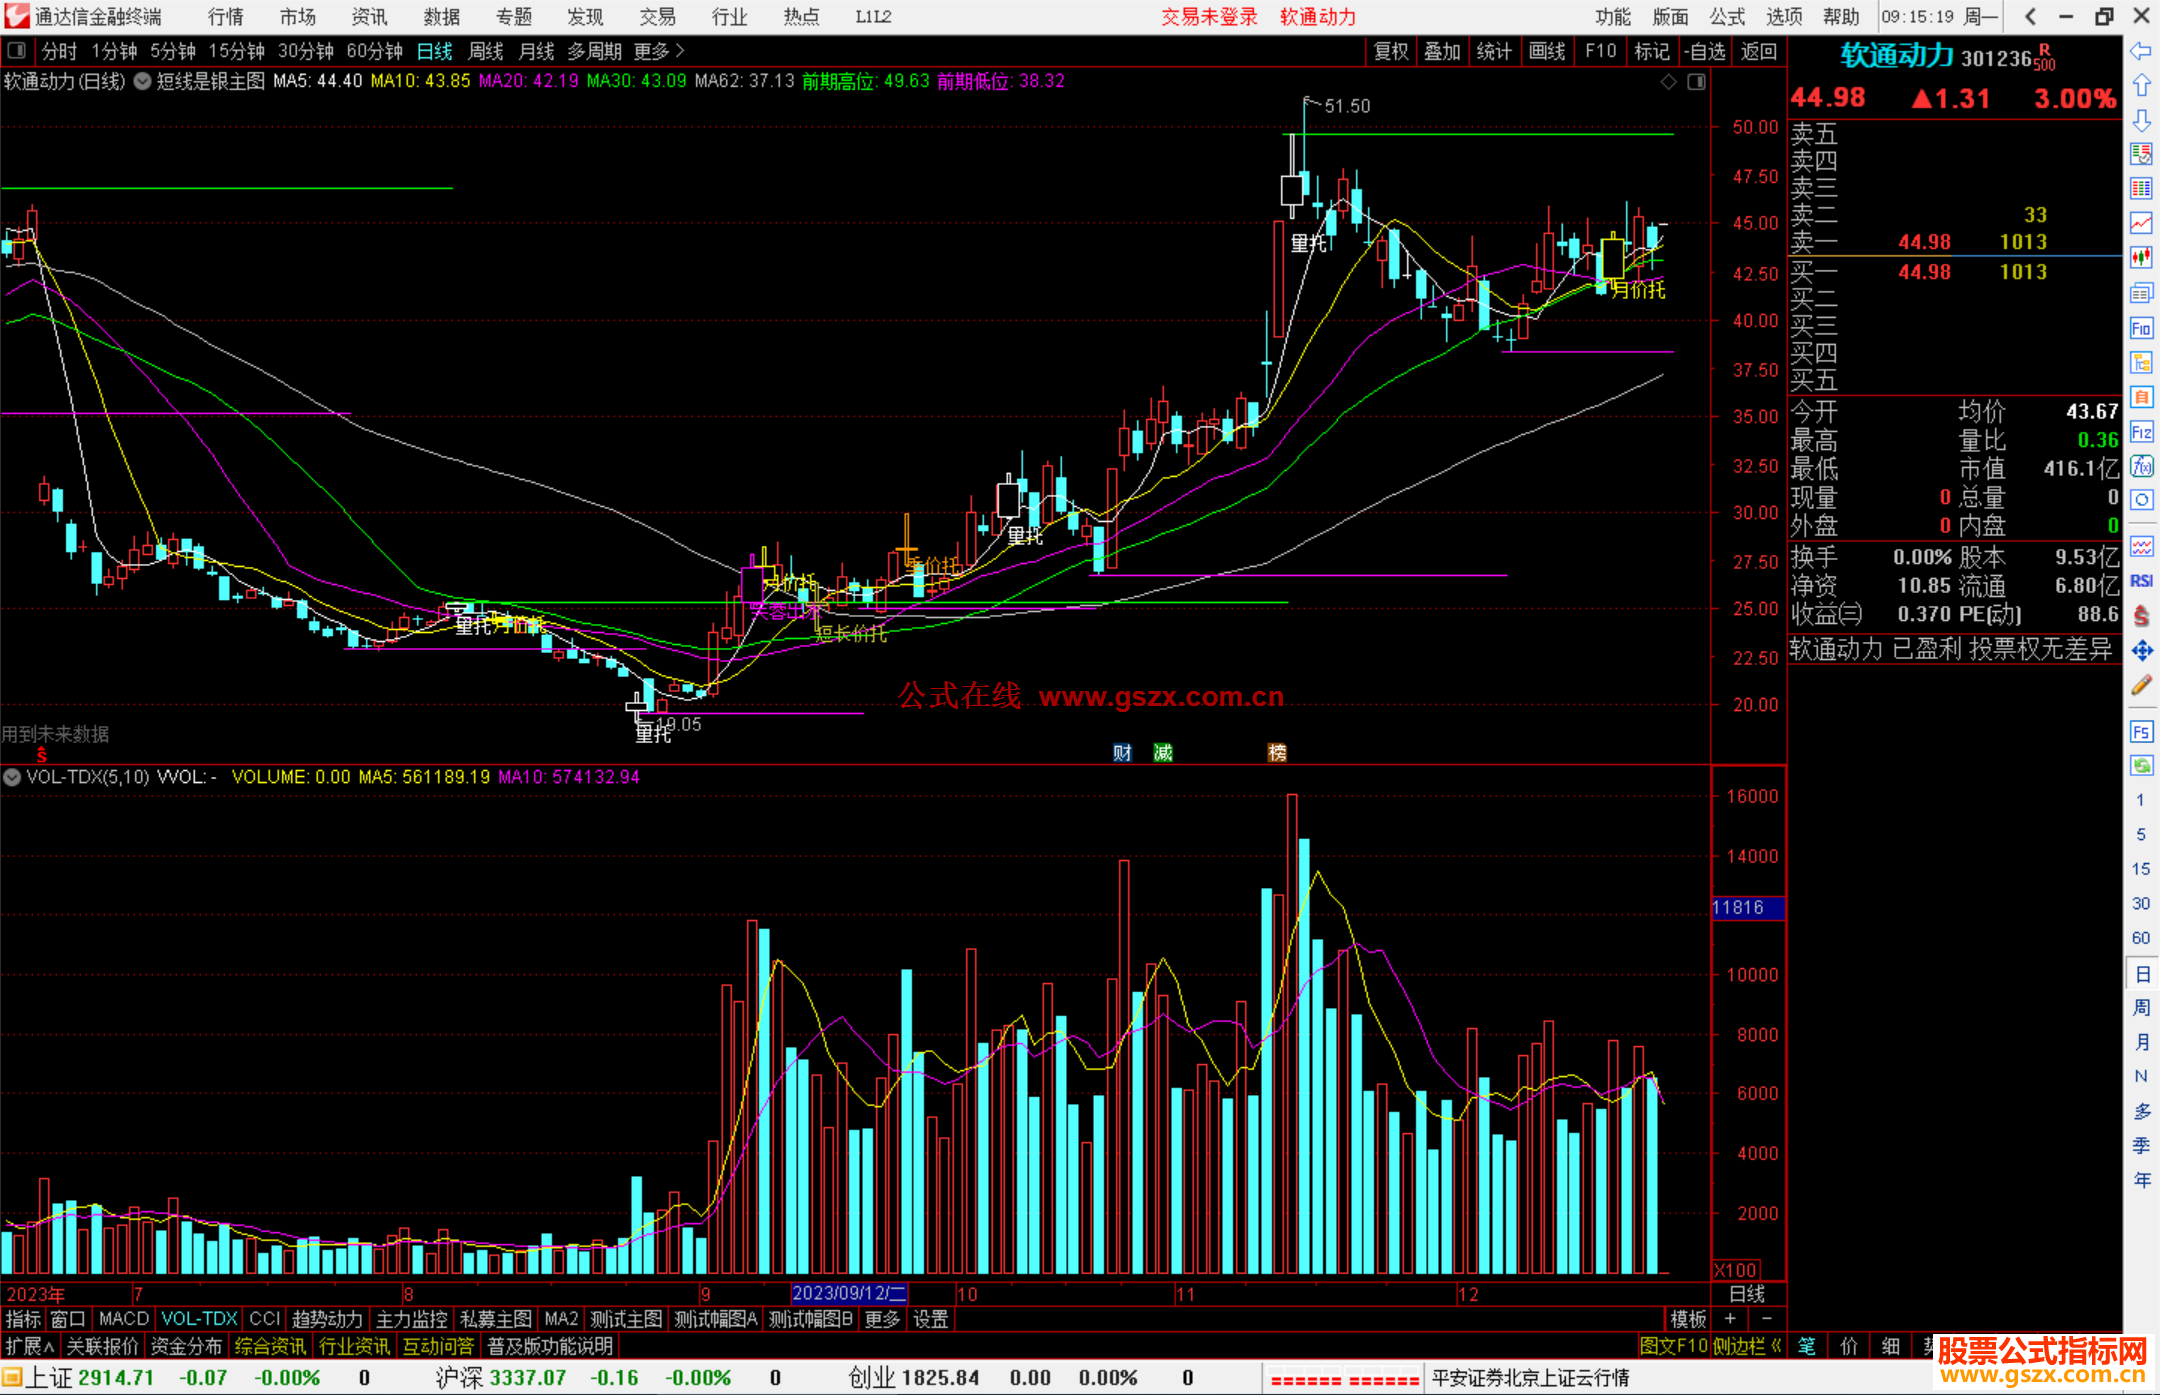Click the 复权 button

click(1390, 51)
